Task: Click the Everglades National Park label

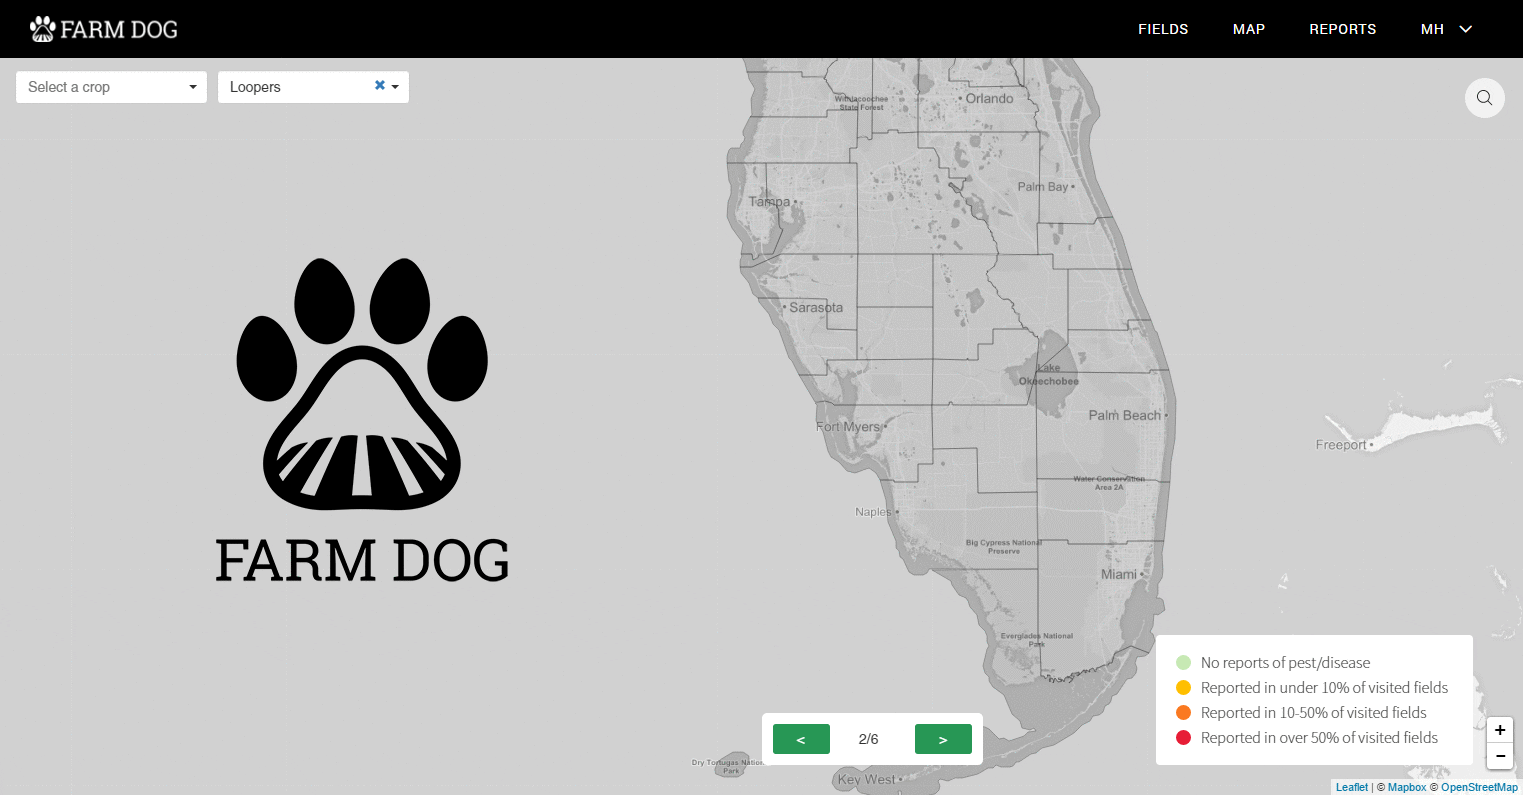Action: click(1037, 640)
